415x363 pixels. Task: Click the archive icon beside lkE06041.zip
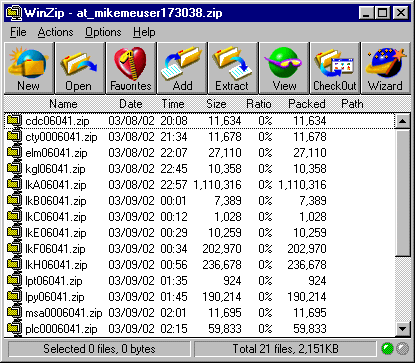14,232
